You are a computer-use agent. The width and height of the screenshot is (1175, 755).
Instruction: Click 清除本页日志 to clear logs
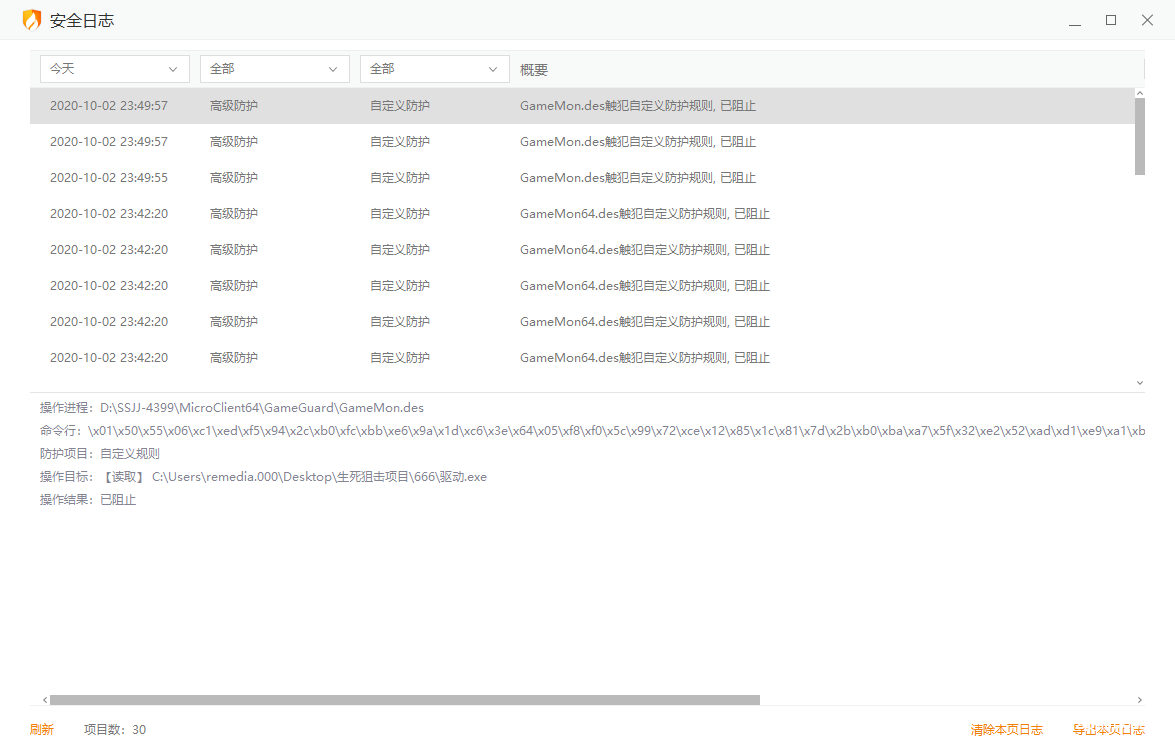click(x=1006, y=730)
